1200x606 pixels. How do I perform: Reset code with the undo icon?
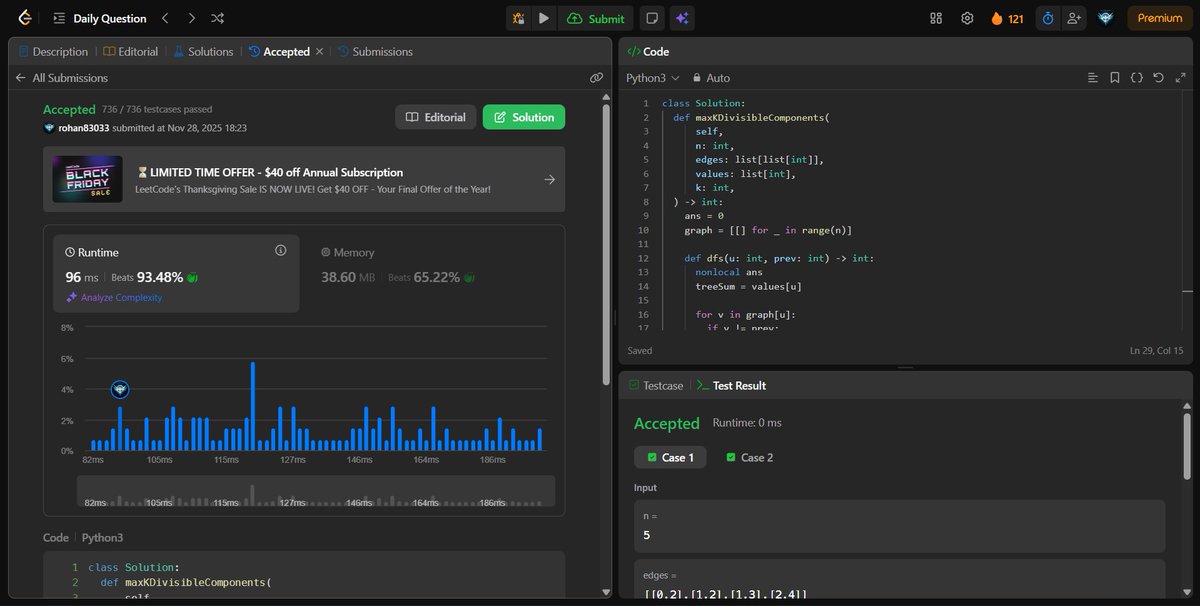(x=1158, y=77)
